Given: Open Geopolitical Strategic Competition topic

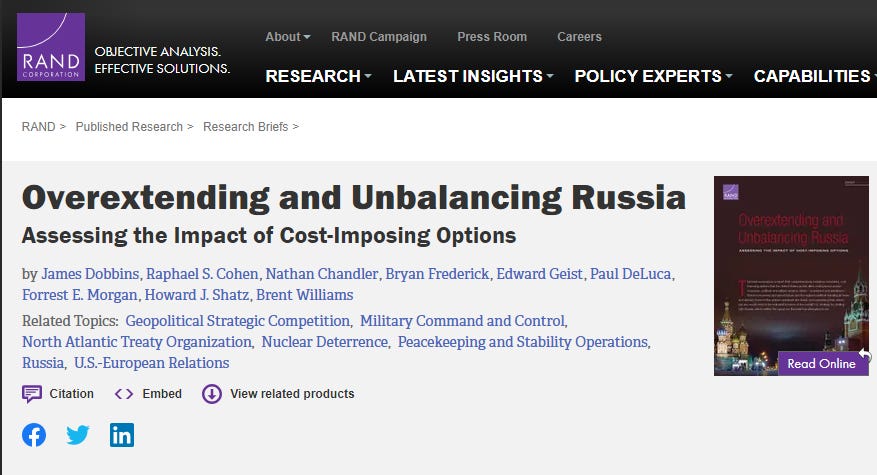Looking at the screenshot, I should (x=238, y=321).
